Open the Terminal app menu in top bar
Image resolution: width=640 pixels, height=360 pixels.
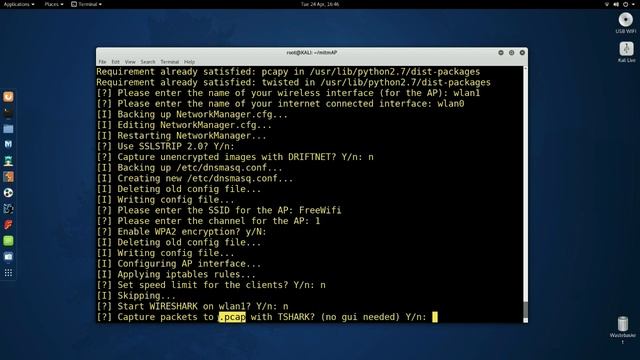point(86,4)
